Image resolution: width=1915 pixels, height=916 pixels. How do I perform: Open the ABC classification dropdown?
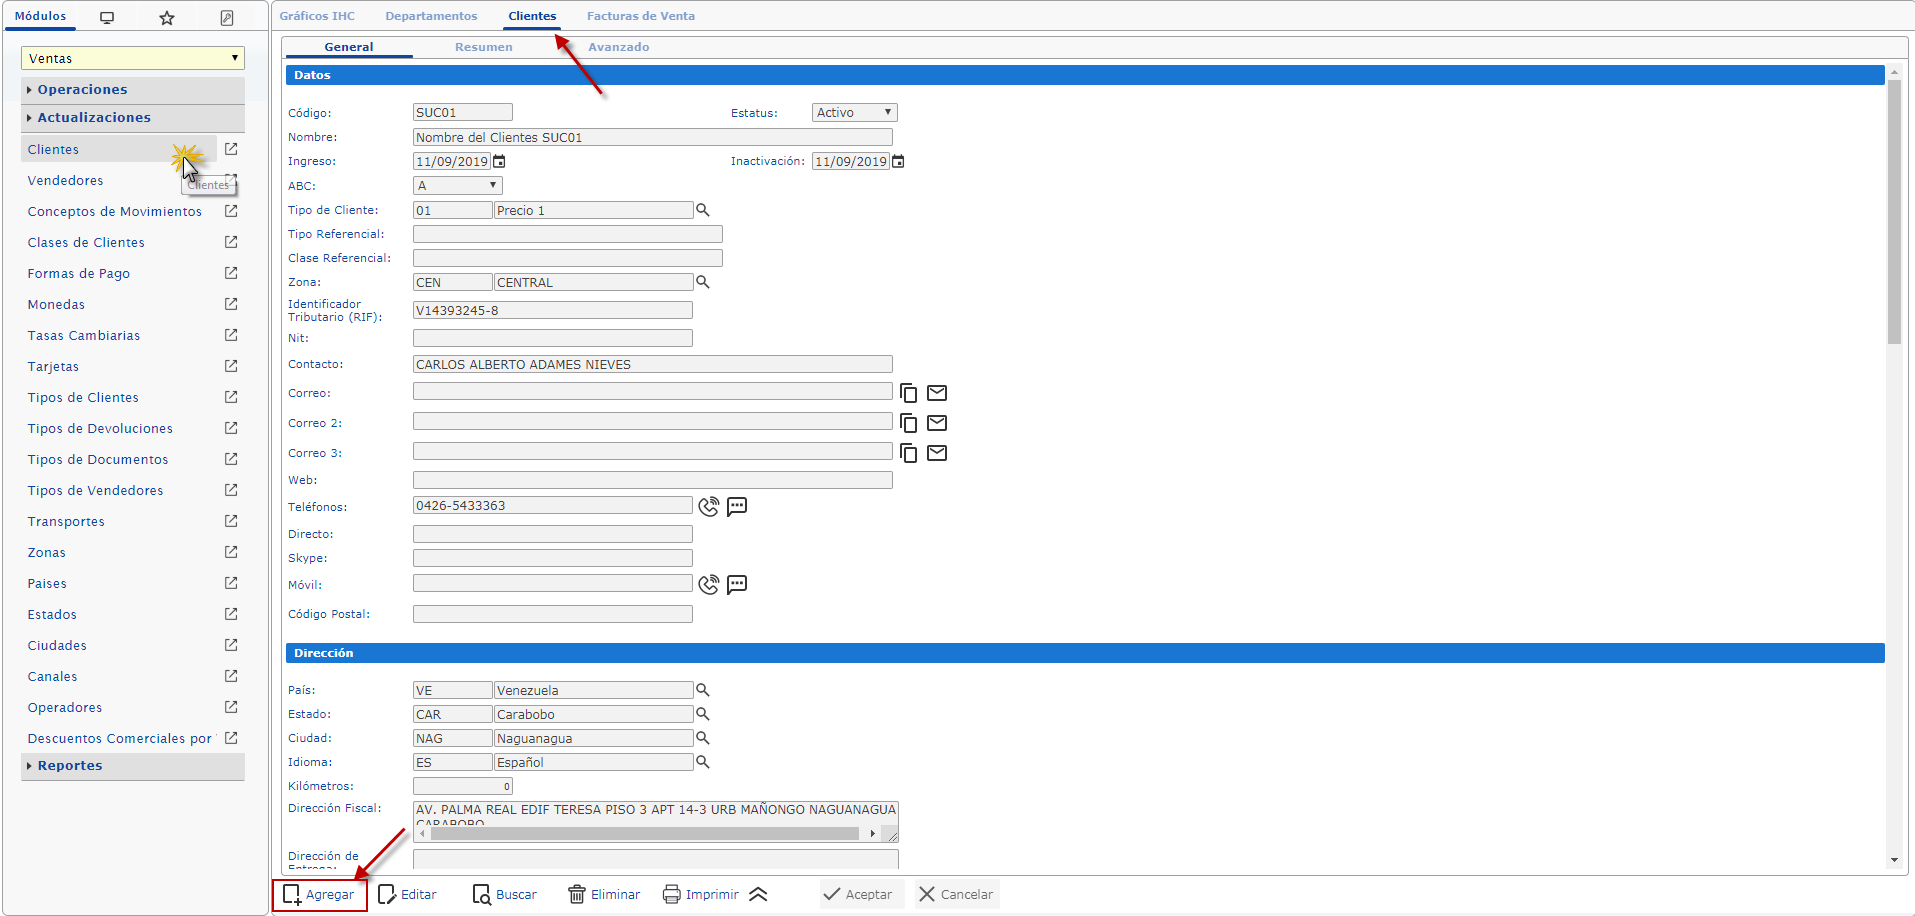coord(458,186)
